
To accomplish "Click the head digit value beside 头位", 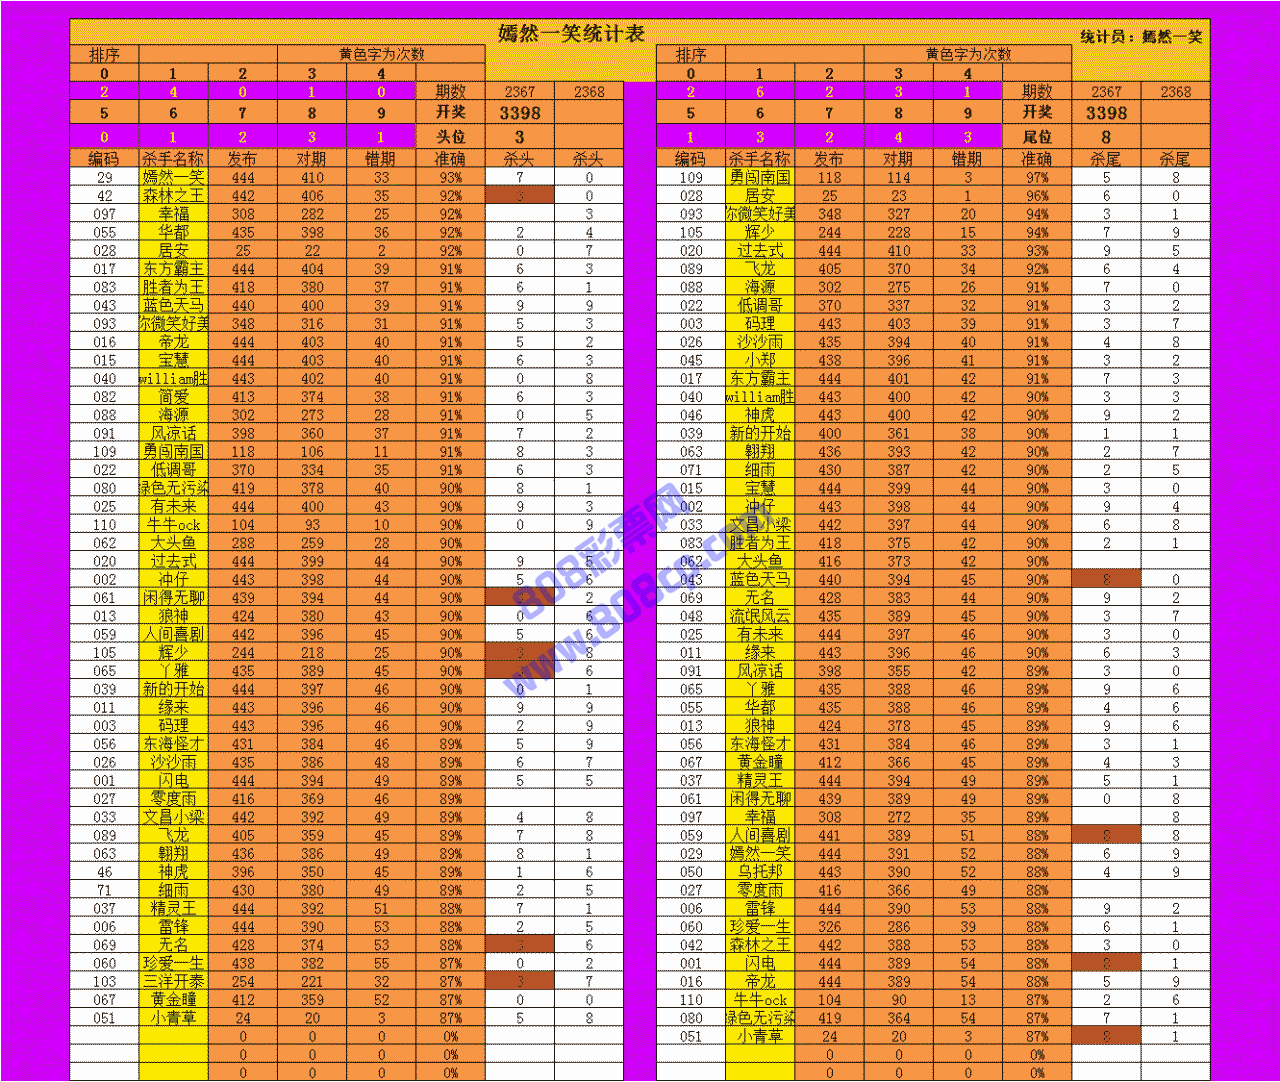I will (x=519, y=136).
